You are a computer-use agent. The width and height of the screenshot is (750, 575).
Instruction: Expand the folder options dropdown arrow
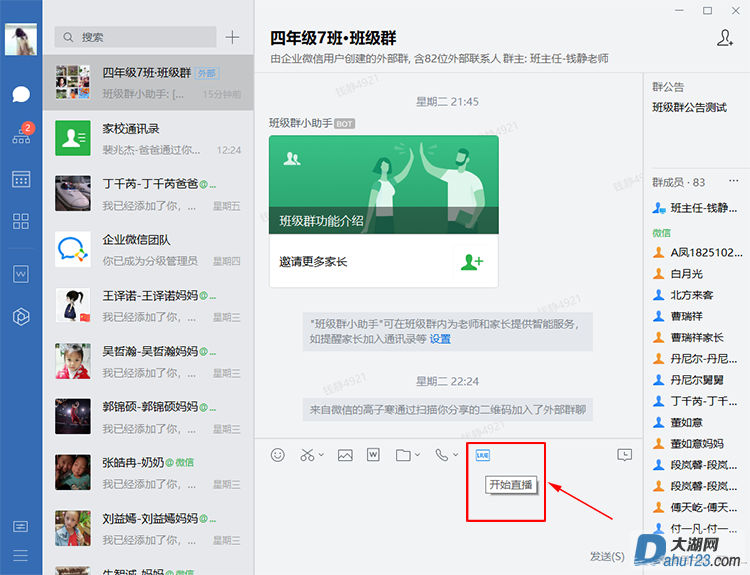pyautogui.click(x=418, y=455)
